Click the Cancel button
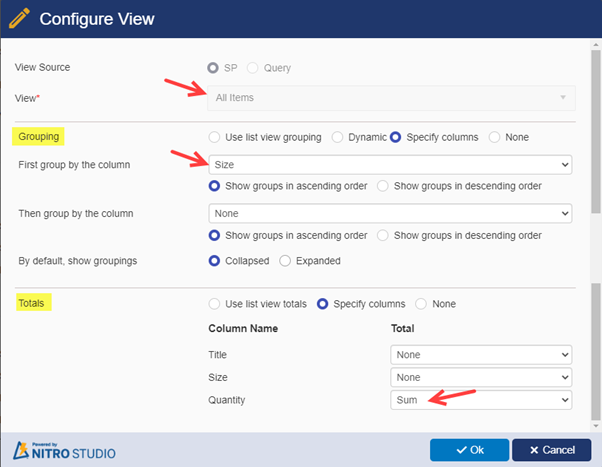Image resolution: width=602 pixels, height=467 pixels. point(551,450)
